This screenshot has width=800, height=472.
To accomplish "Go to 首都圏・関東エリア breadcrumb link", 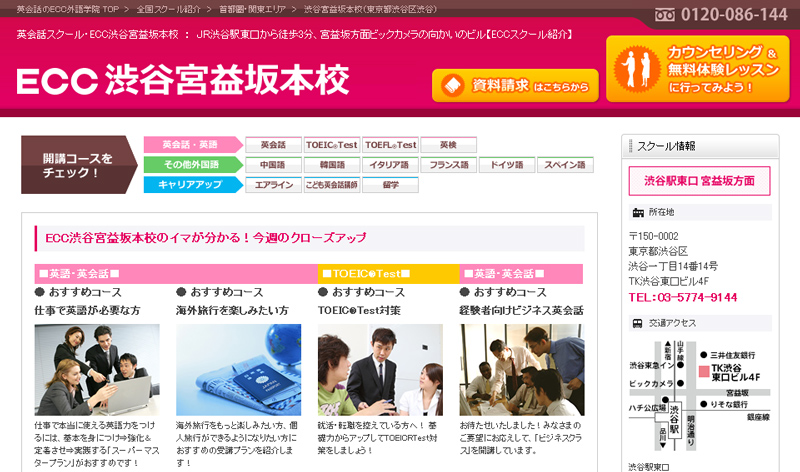I will 252,9.
